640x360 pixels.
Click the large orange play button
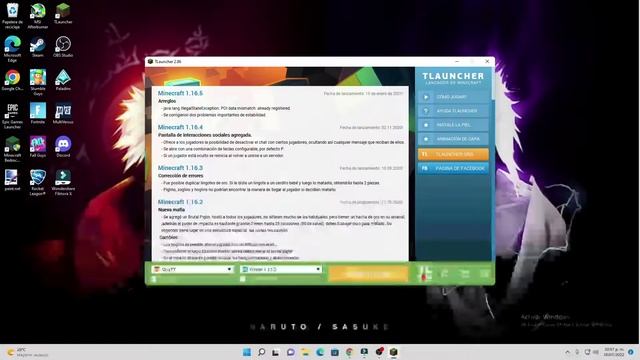coord(368,274)
